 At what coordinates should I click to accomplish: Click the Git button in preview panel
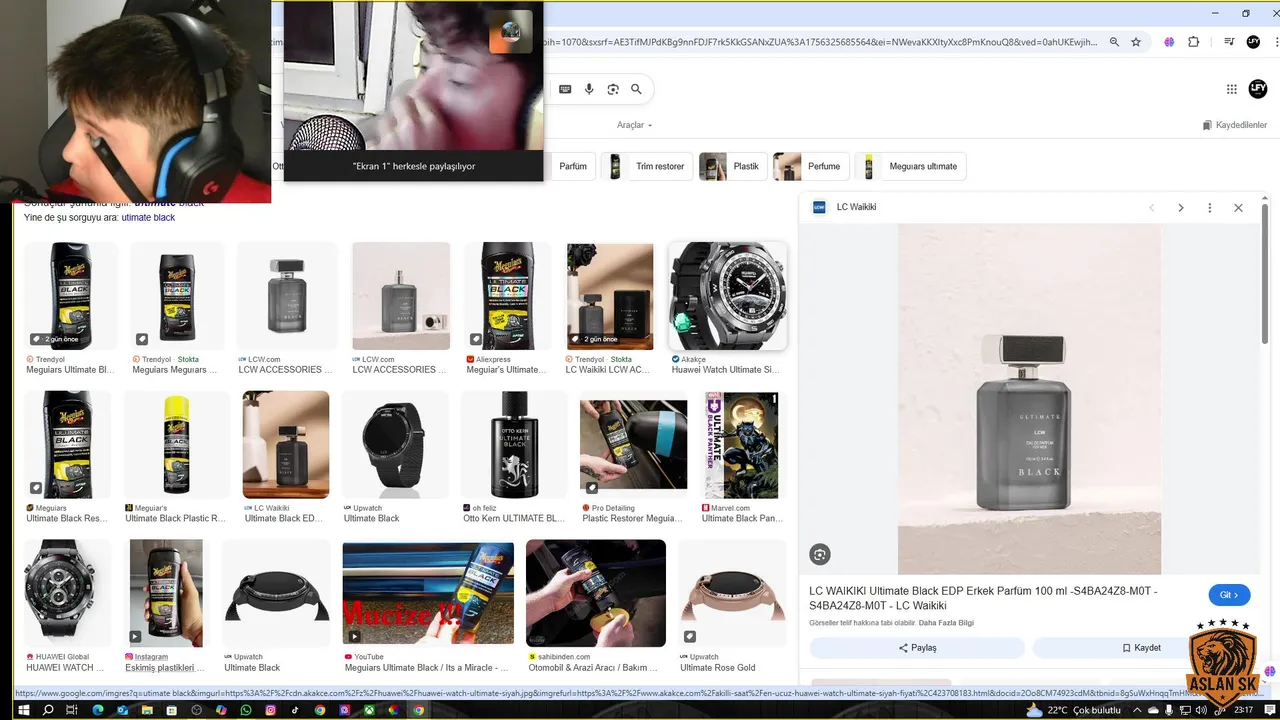1229,595
